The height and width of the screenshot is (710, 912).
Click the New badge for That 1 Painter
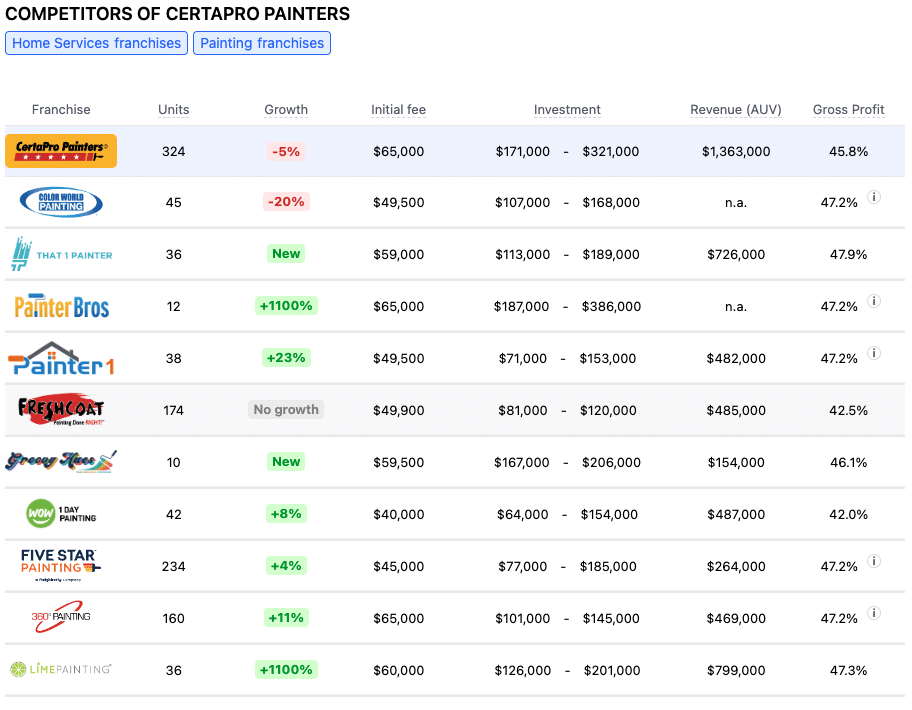[286, 254]
